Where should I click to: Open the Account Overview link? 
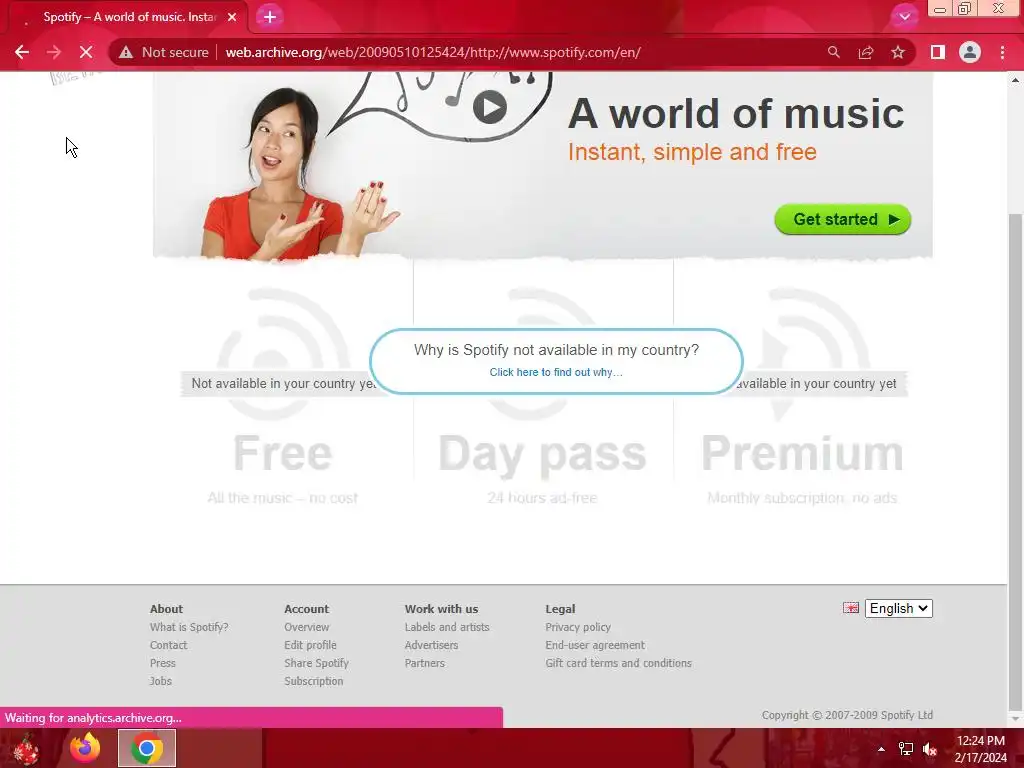306,627
